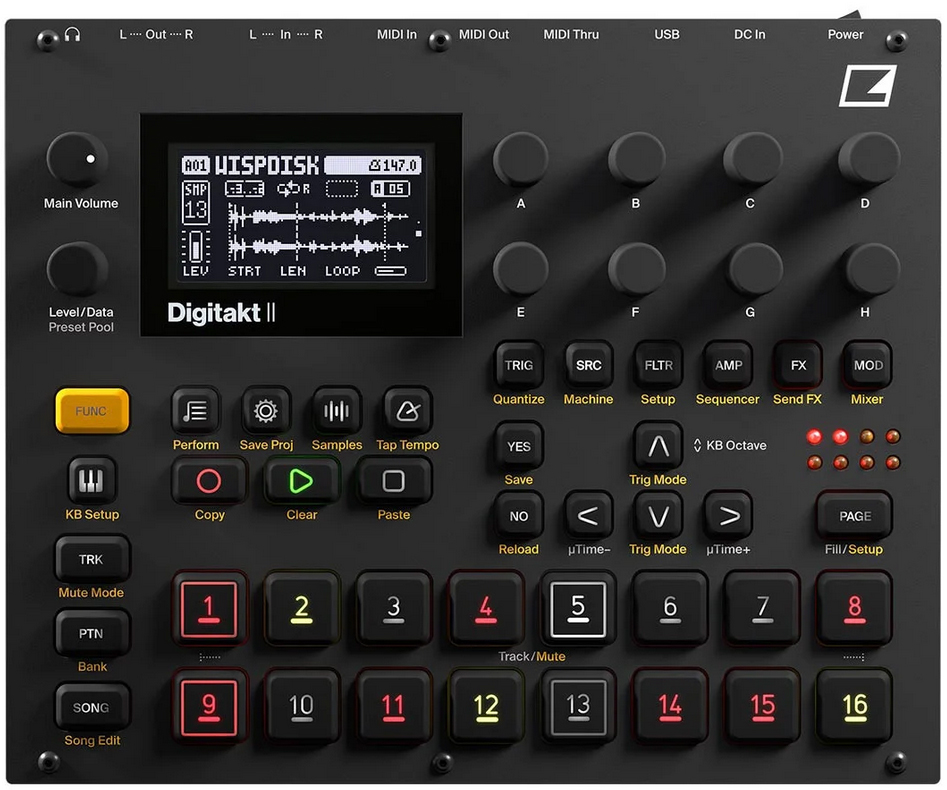The width and height of the screenshot is (947, 790).
Task: Toggle the track 5 trig key
Action: point(577,607)
